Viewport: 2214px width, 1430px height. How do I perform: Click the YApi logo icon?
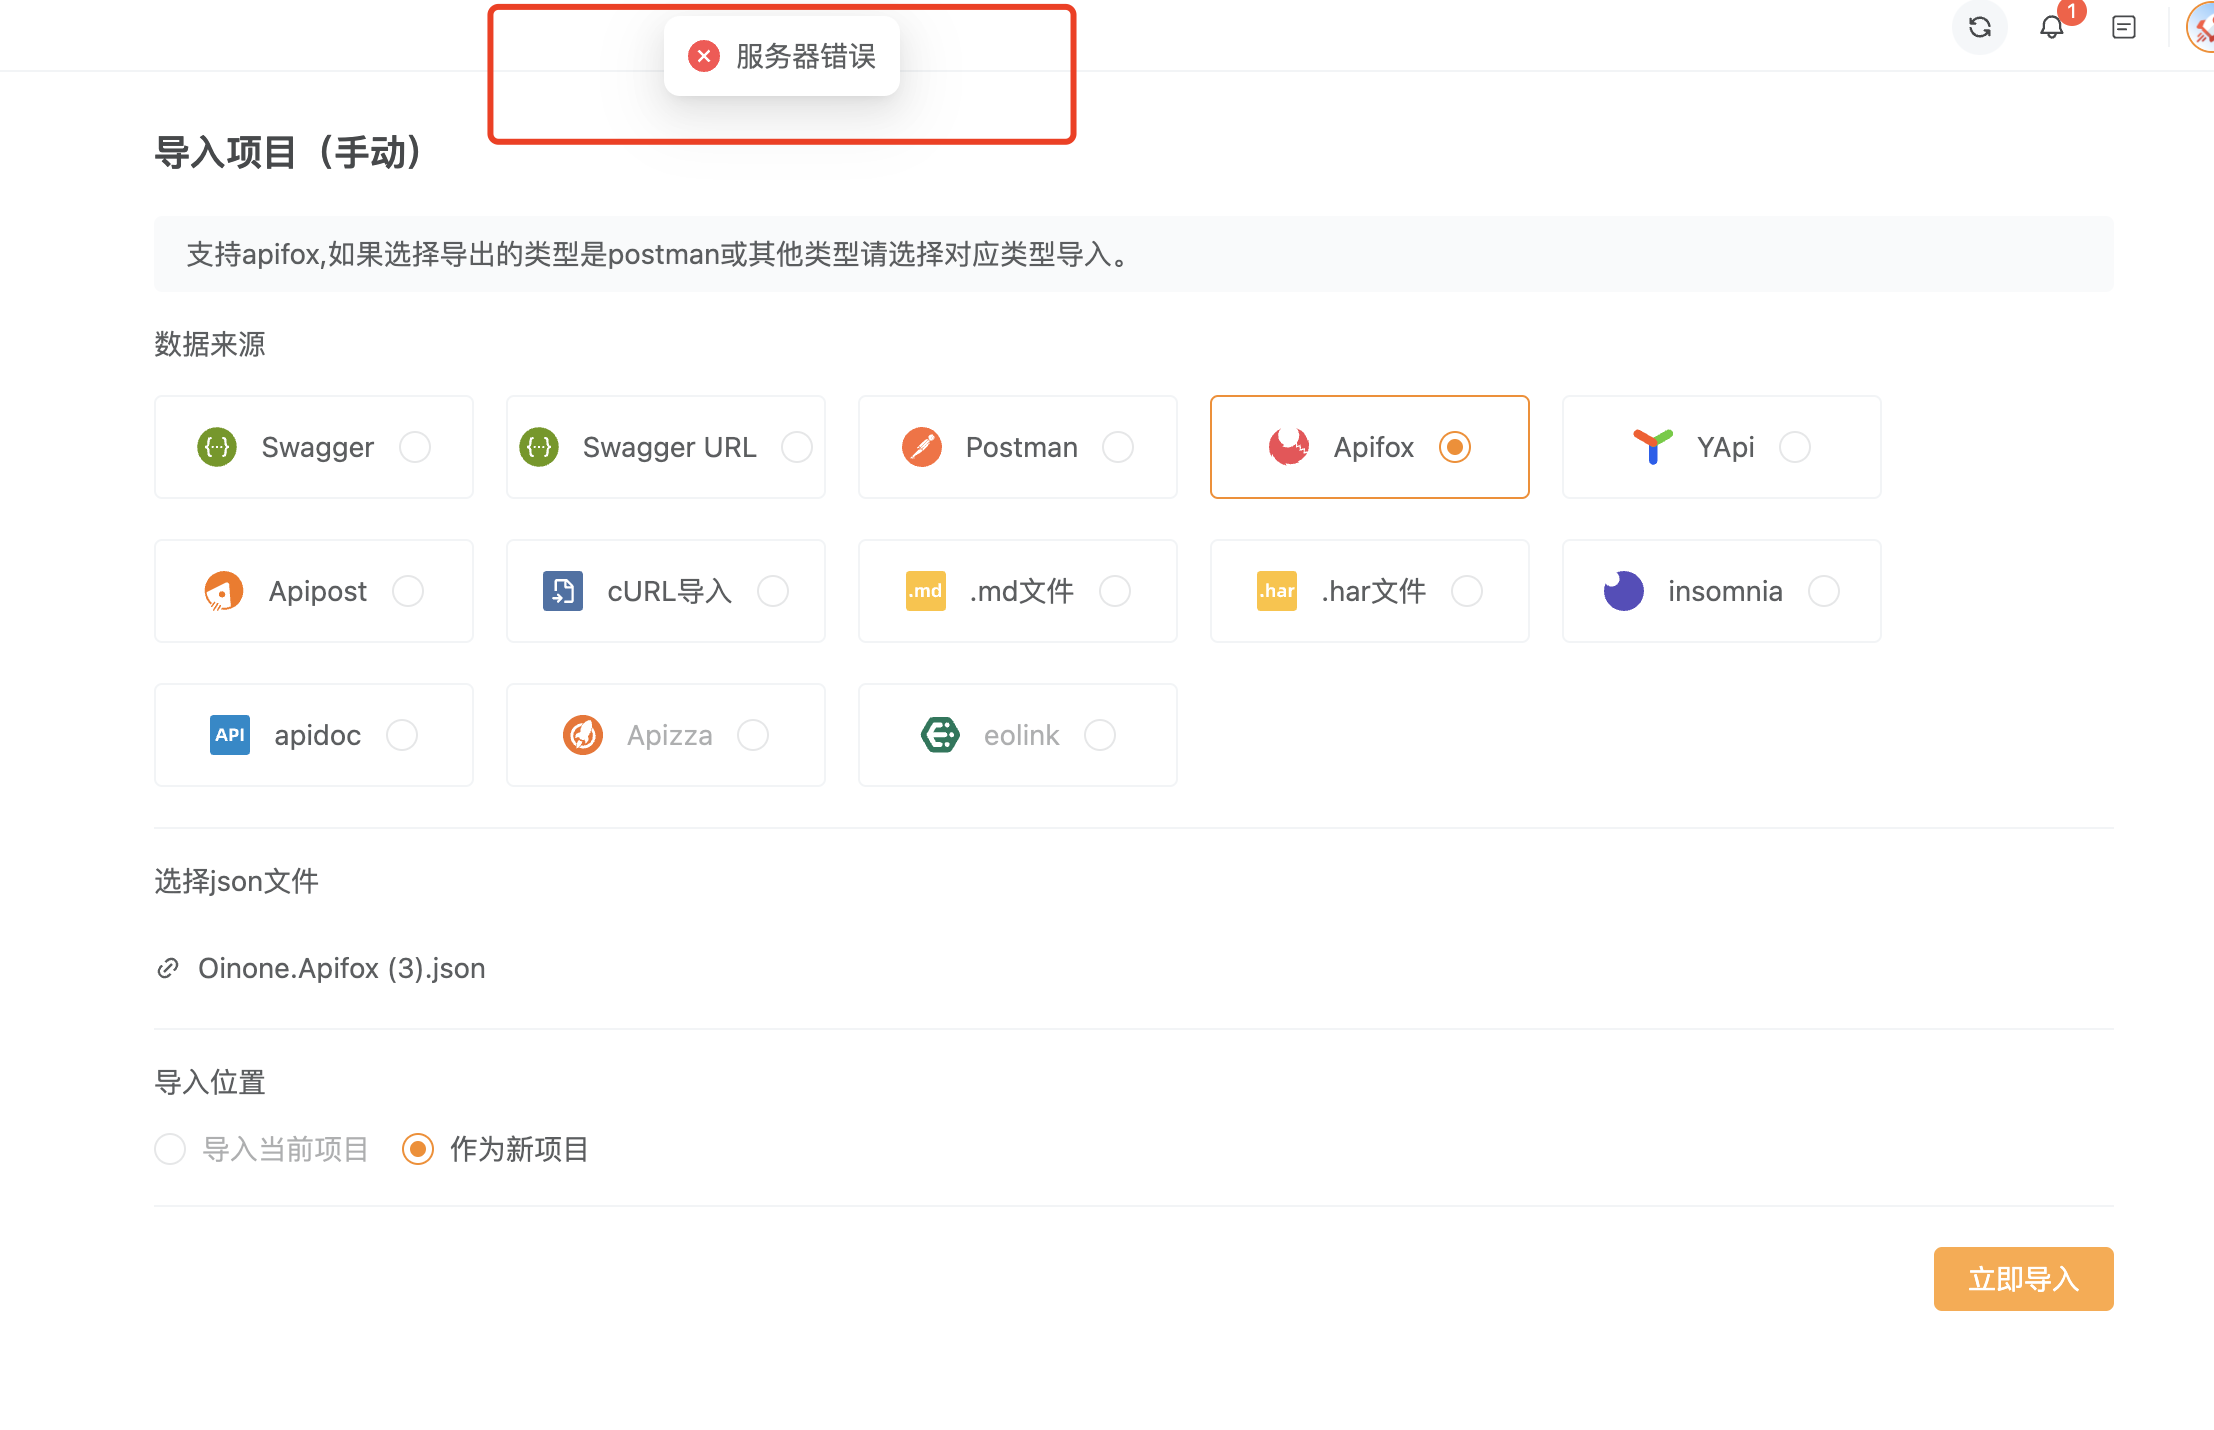1653,447
